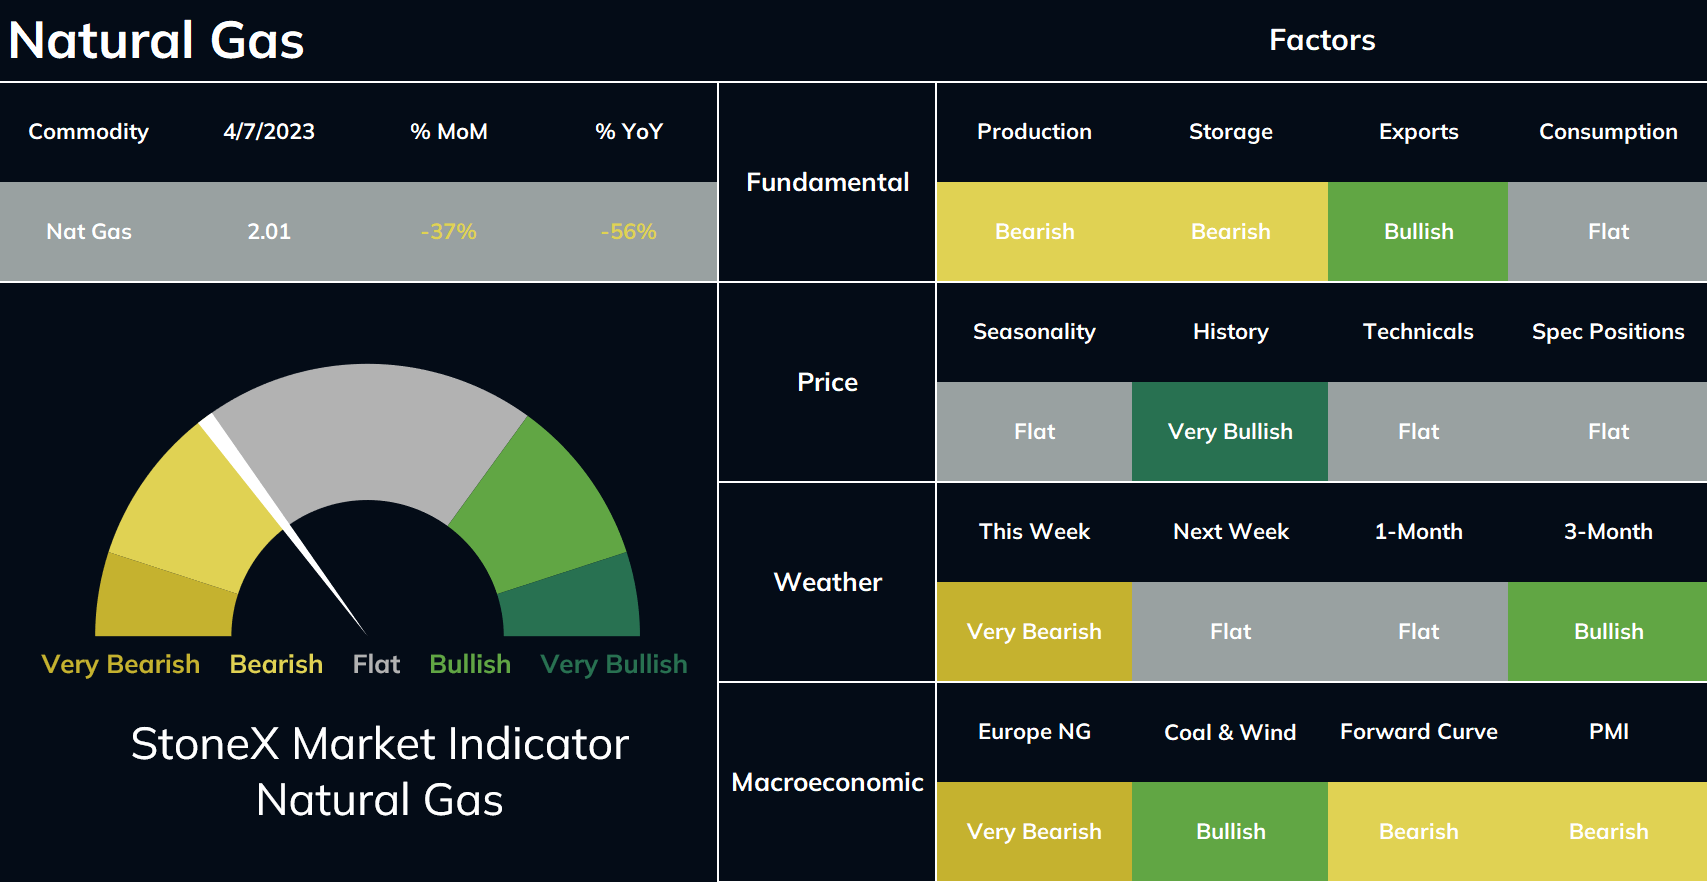Image resolution: width=1707 pixels, height=882 pixels.
Task: Click the gray Flat gauge arc
Action: (x=368, y=430)
